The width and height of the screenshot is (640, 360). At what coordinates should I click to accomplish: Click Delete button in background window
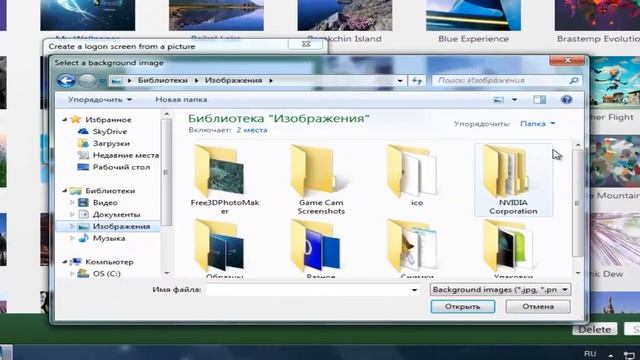point(595,329)
